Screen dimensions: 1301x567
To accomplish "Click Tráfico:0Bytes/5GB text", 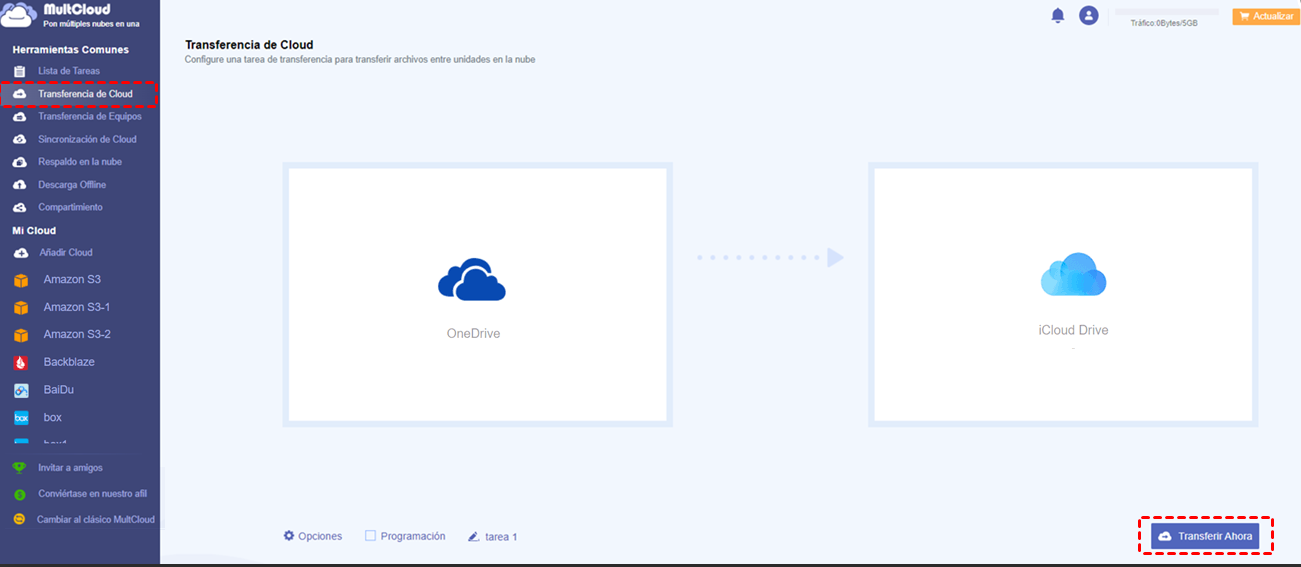I will (x=1163, y=23).
